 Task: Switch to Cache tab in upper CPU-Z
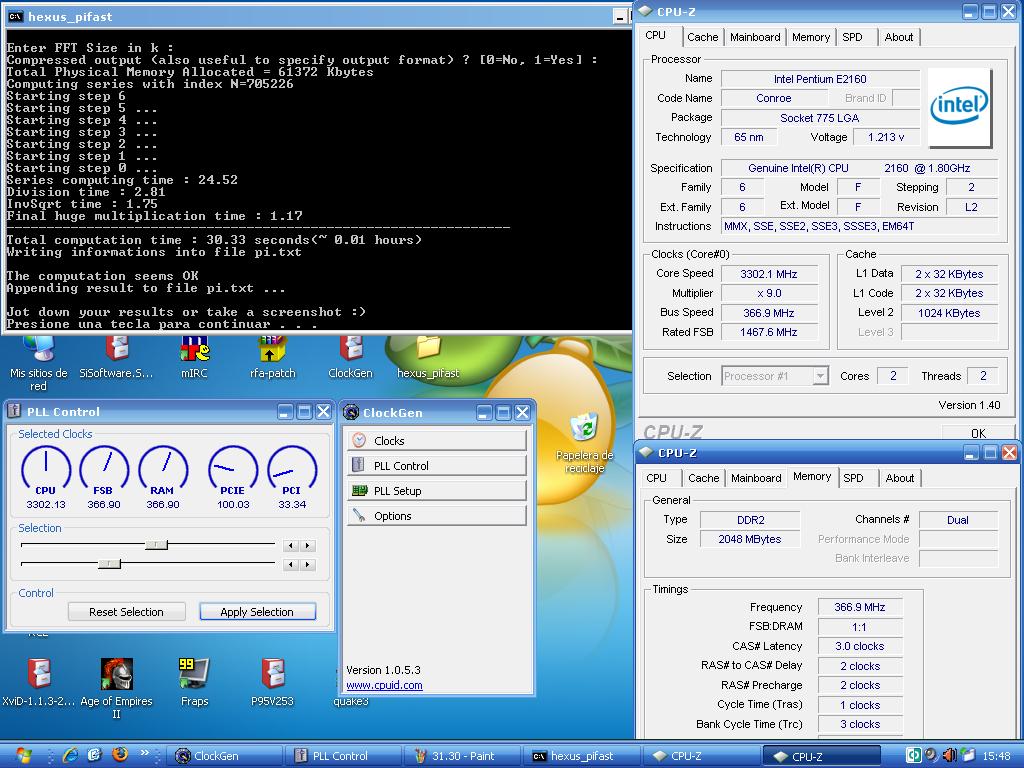703,37
